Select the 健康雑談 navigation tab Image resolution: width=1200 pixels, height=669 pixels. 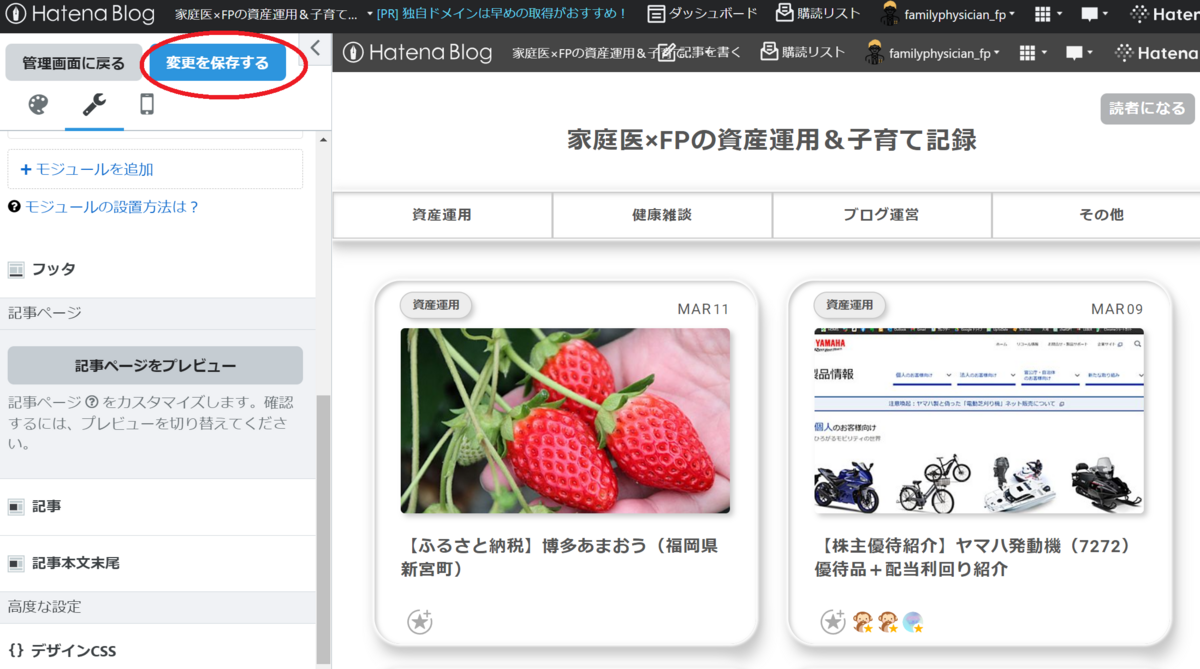pos(662,215)
